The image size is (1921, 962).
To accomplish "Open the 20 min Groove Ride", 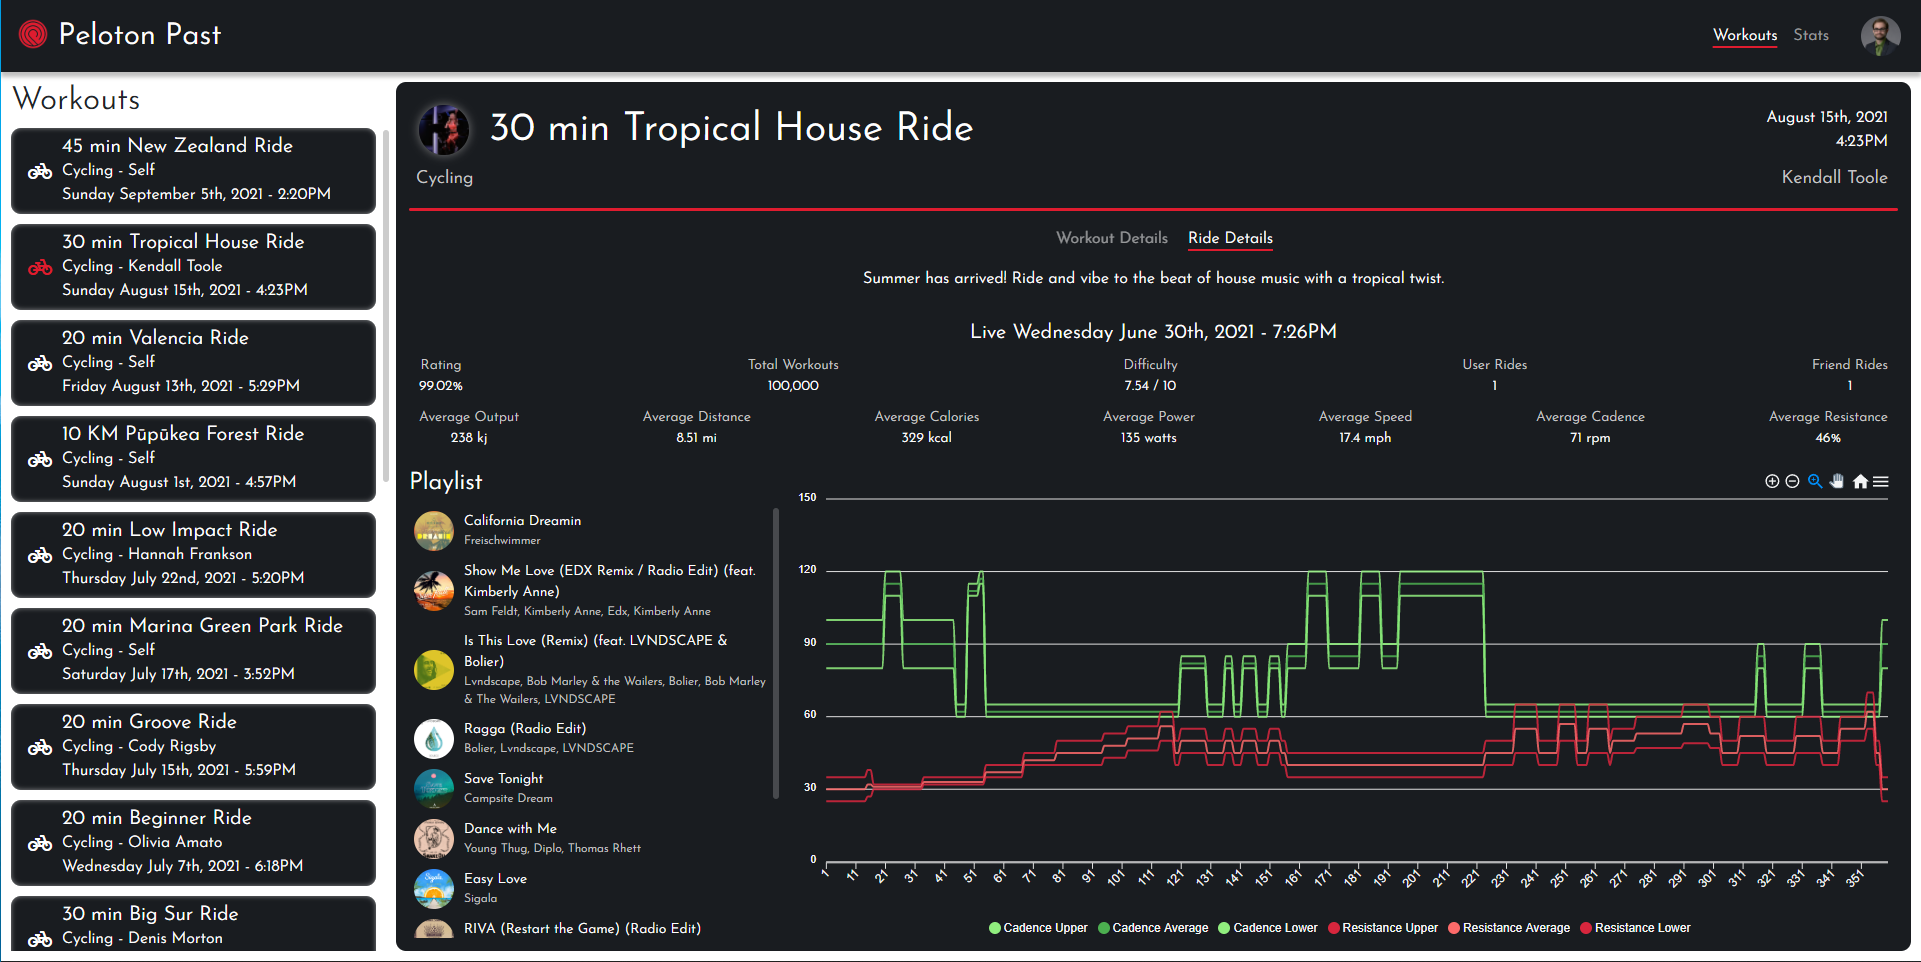I will (193, 746).
